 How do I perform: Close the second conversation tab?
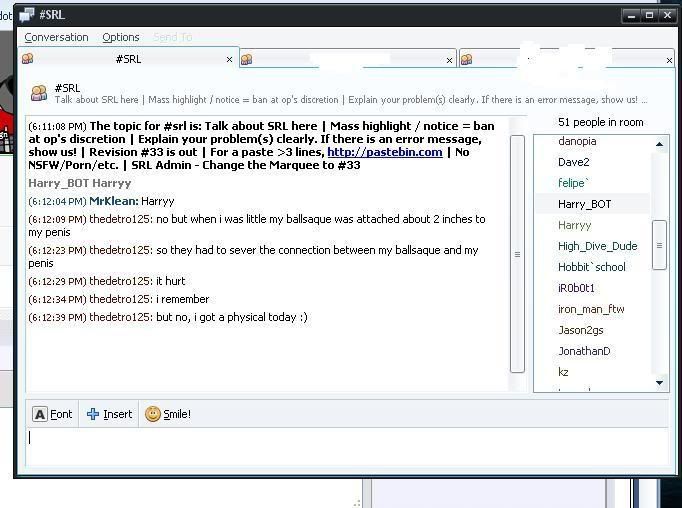449,60
